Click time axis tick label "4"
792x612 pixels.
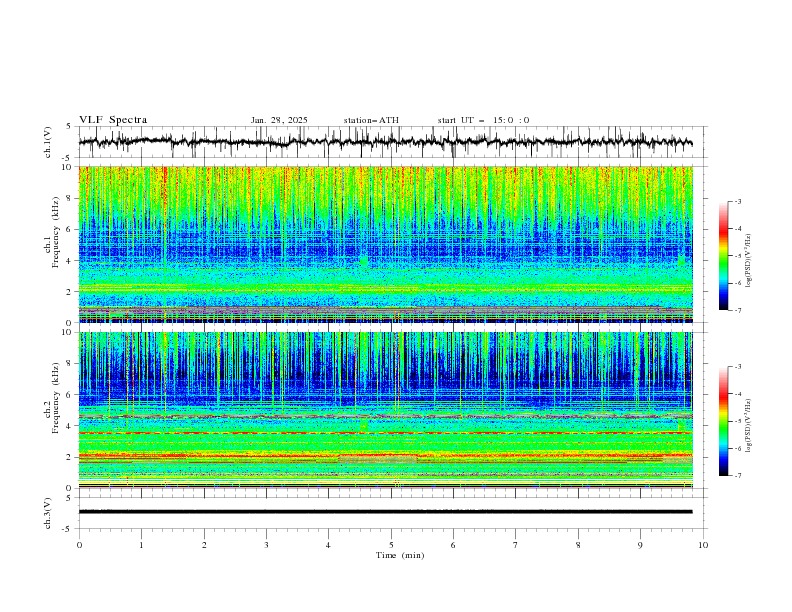pos(328,545)
